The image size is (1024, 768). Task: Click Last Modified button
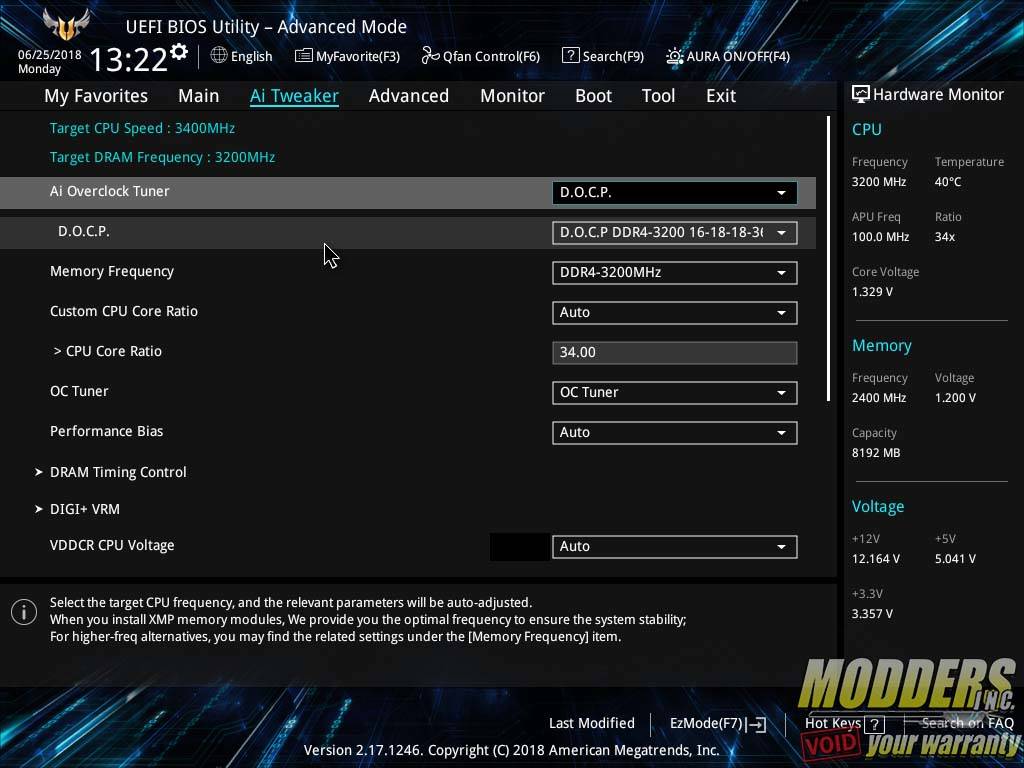point(592,724)
